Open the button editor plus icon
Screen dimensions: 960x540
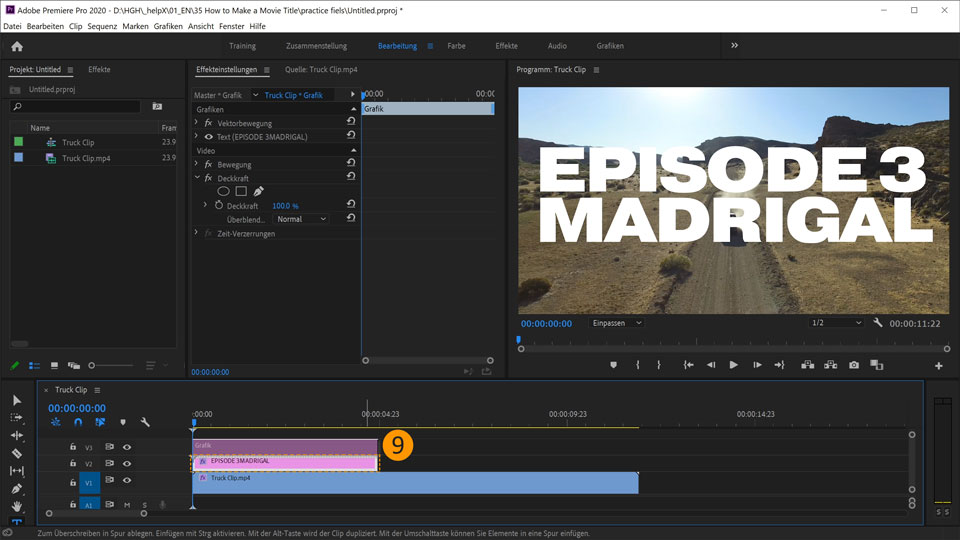point(939,366)
